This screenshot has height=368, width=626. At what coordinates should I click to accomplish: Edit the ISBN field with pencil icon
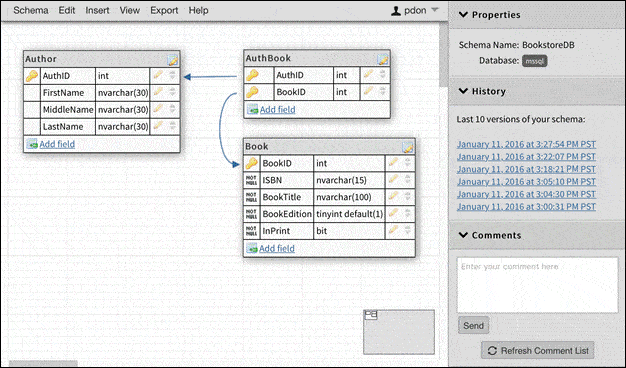pos(393,179)
